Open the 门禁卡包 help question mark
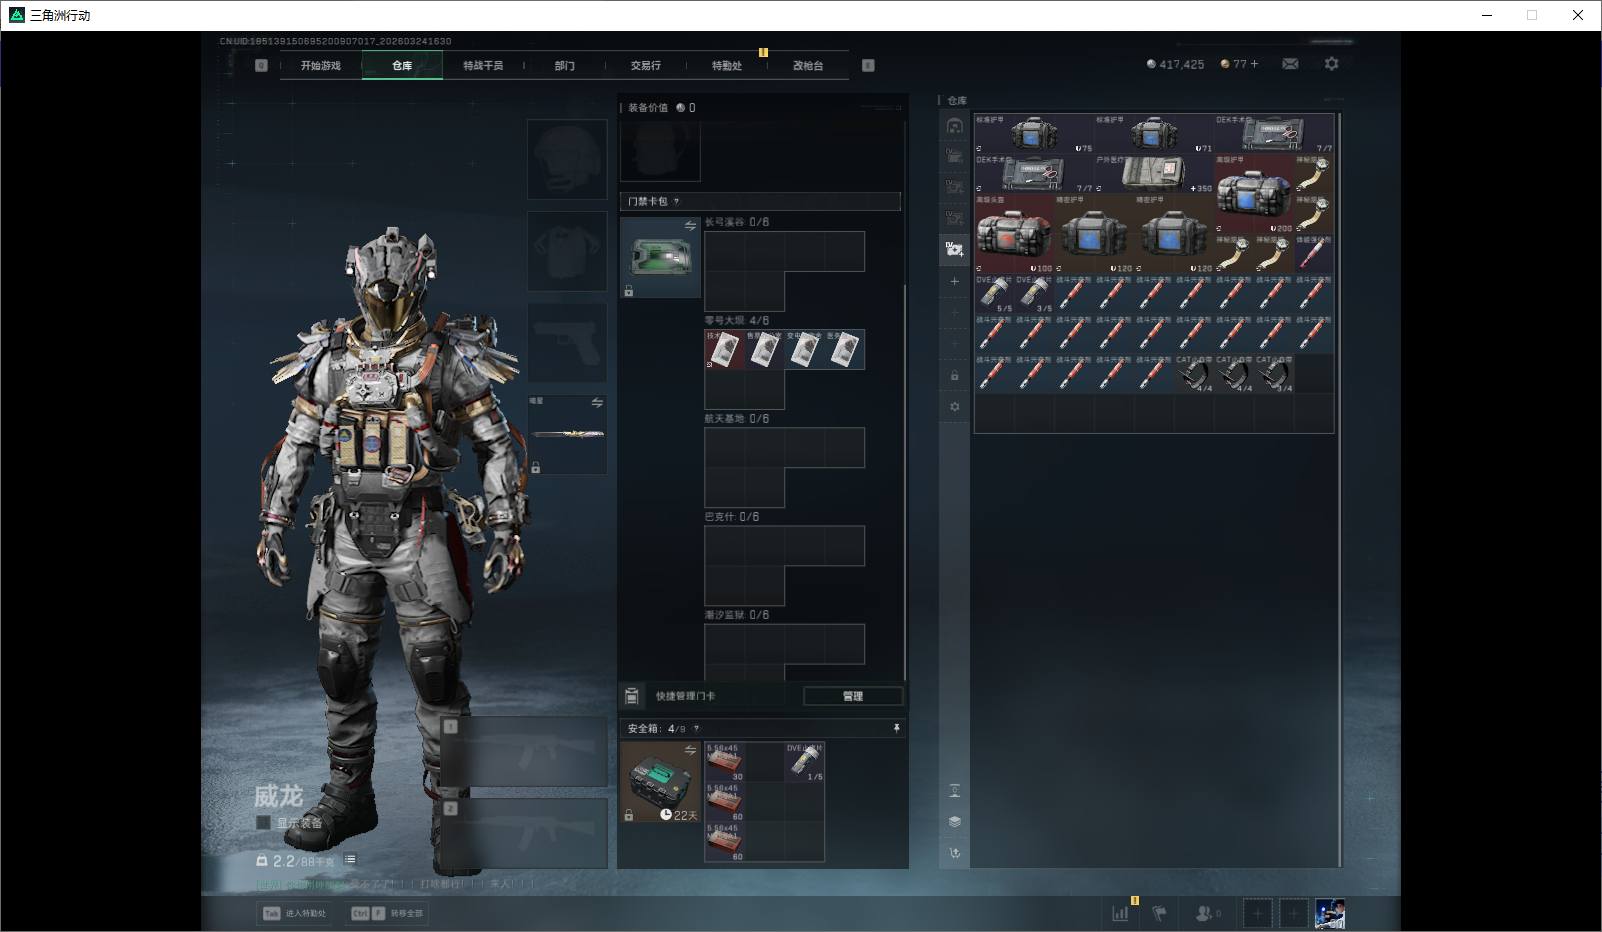This screenshot has height=932, width=1602. tap(677, 201)
